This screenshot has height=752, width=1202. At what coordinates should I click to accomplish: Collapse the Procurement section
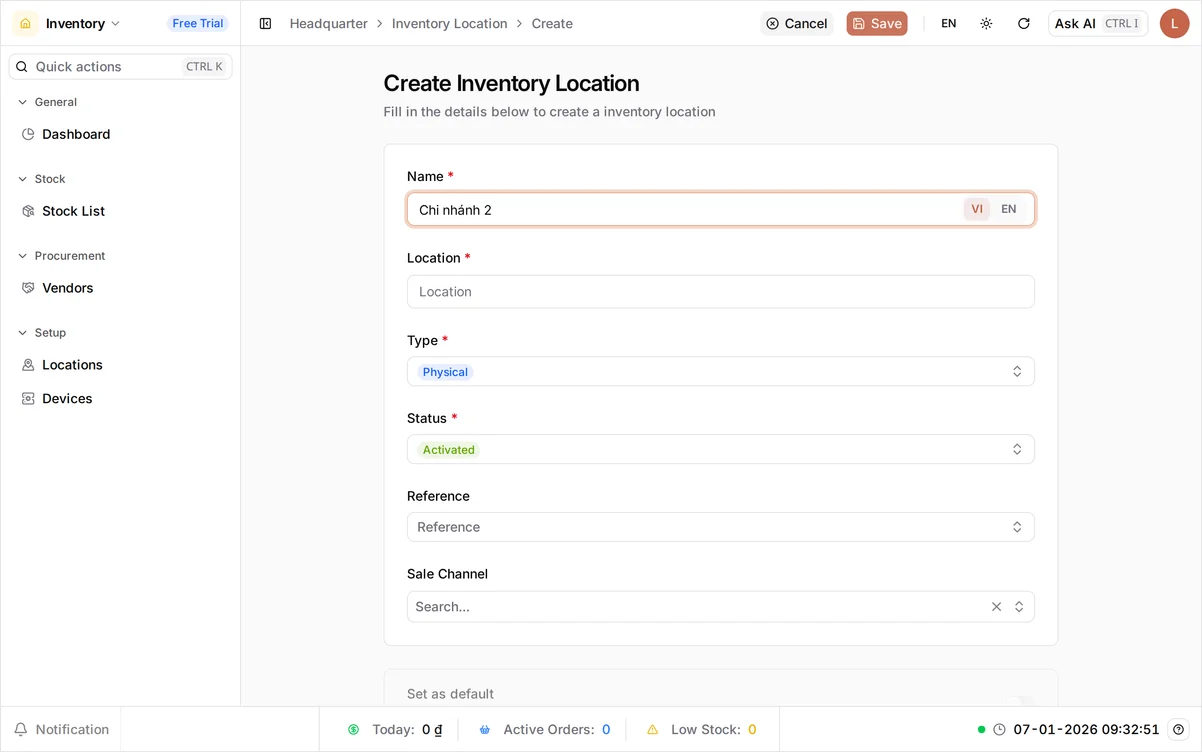(x=62, y=256)
